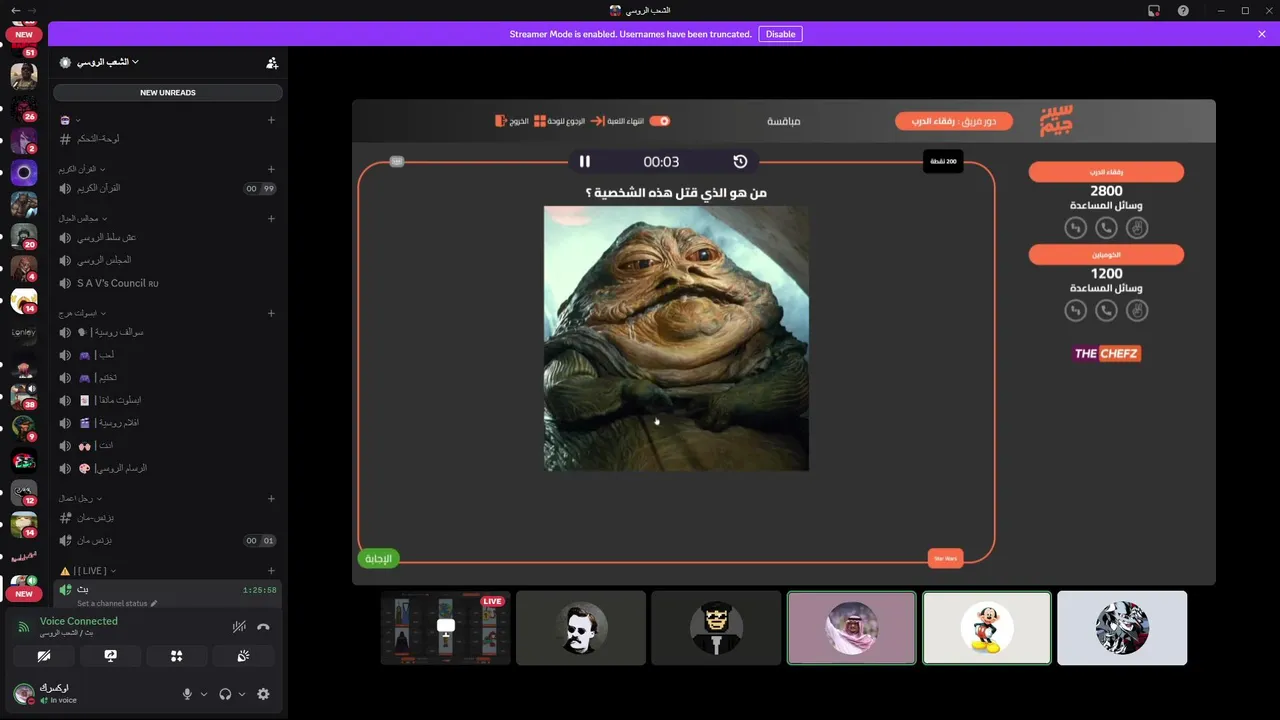Collapse the القرآن الكريم category
The height and width of the screenshot is (720, 1280).
point(81,169)
